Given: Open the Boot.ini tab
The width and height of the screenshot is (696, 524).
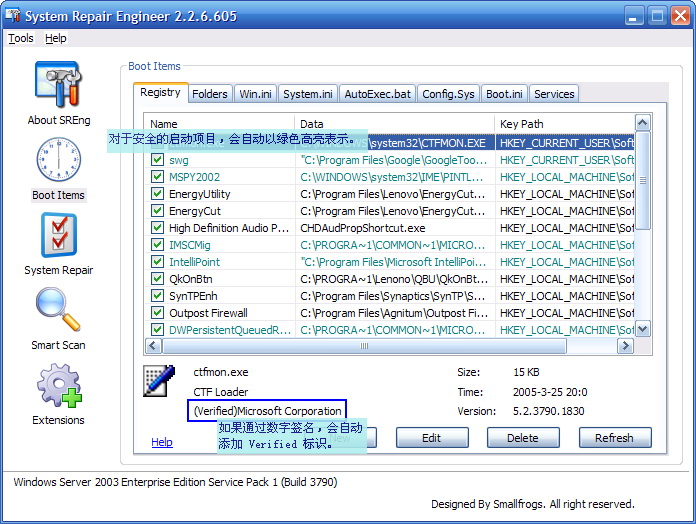Looking at the screenshot, I should click(x=504, y=94).
